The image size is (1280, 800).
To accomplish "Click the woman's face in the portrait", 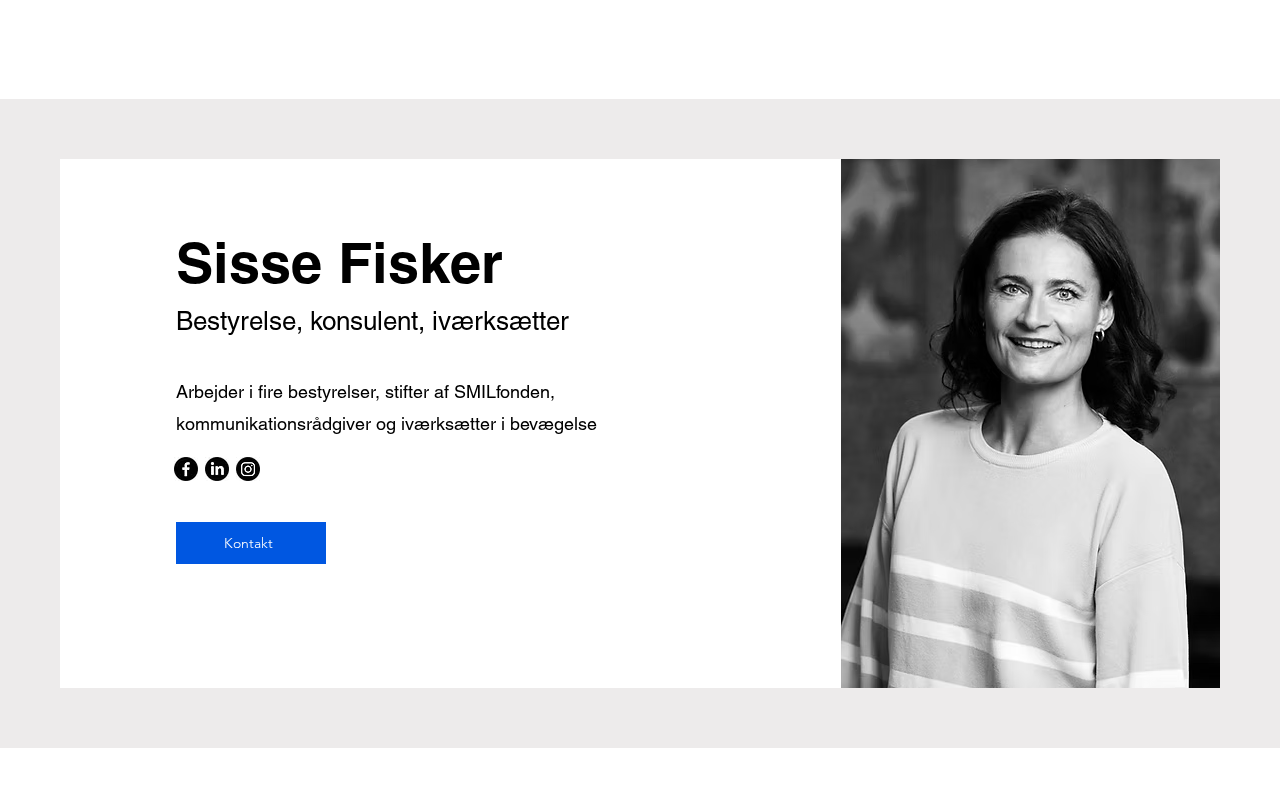I will tap(1035, 300).
